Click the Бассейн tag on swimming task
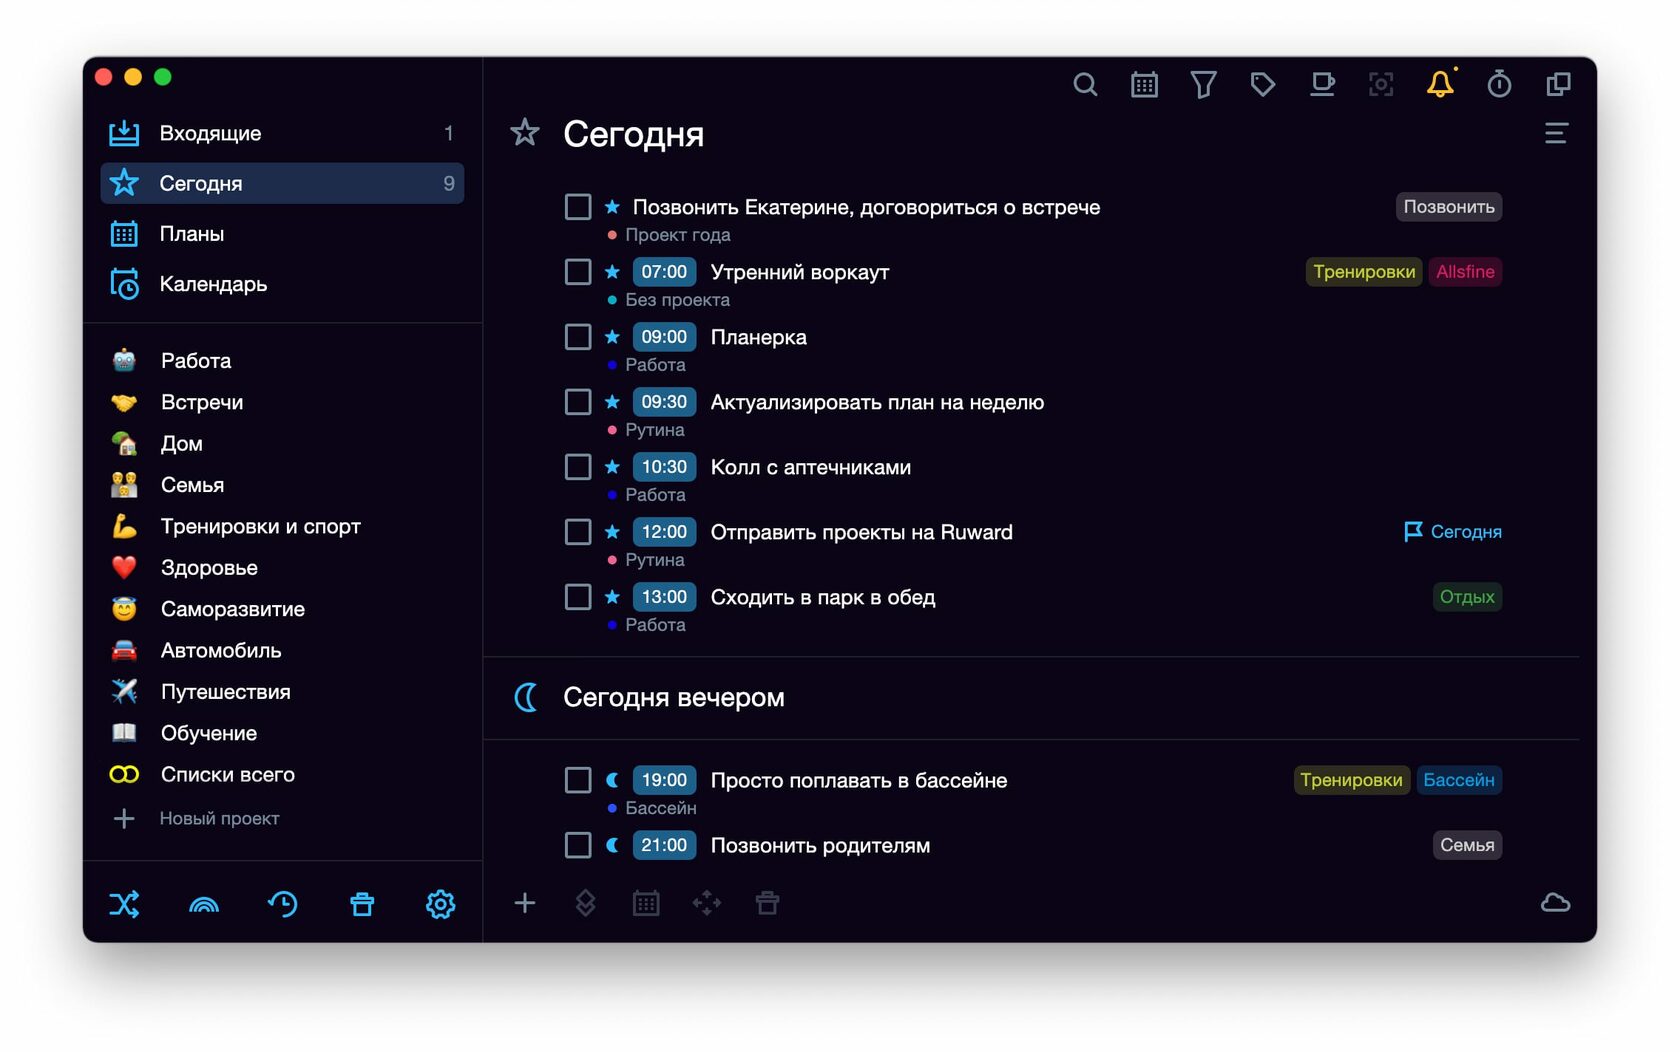The width and height of the screenshot is (1680, 1052). point(1459,780)
